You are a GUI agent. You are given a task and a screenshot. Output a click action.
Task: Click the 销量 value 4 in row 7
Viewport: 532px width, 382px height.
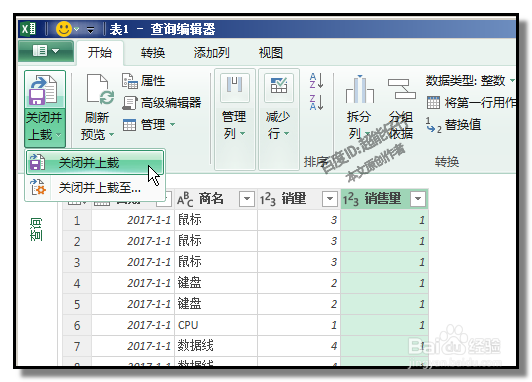click(299, 346)
